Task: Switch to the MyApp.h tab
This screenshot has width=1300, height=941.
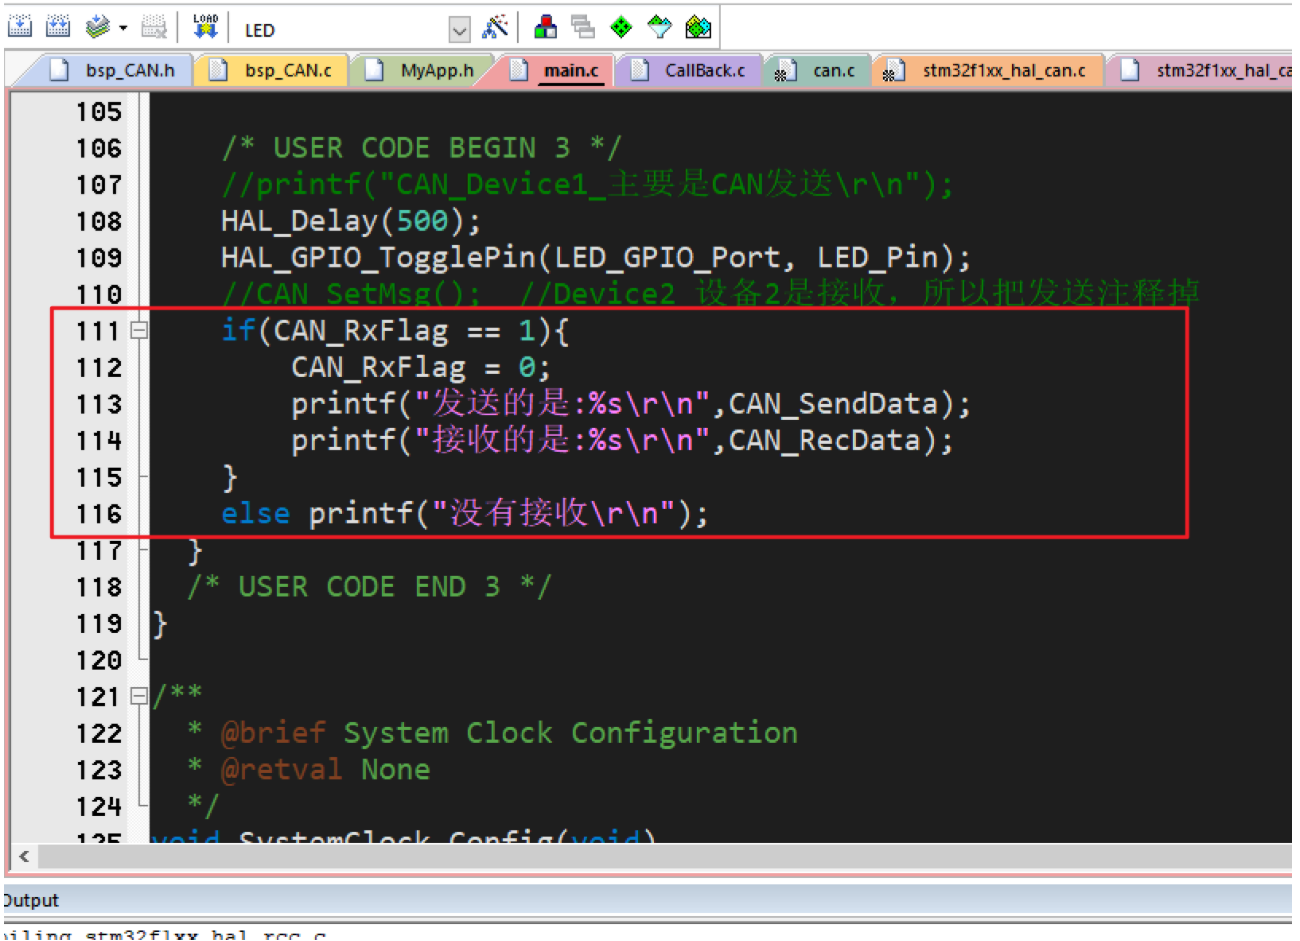Action: [424, 70]
